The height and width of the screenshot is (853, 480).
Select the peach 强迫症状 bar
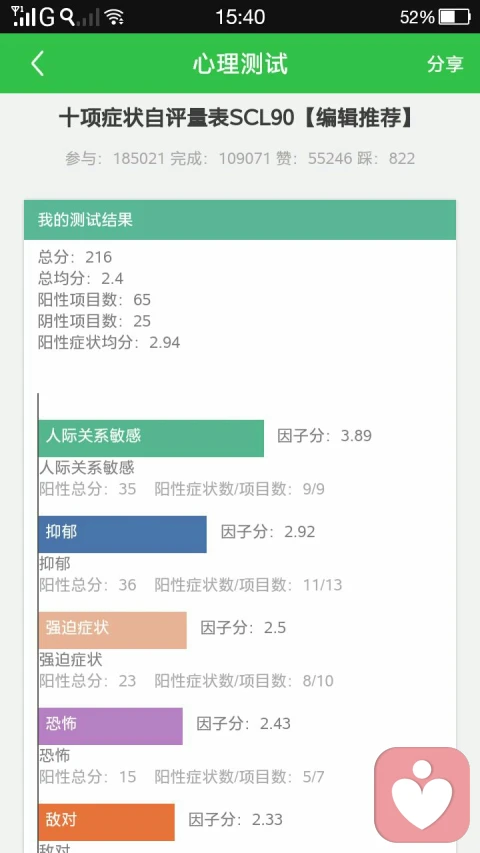point(113,630)
